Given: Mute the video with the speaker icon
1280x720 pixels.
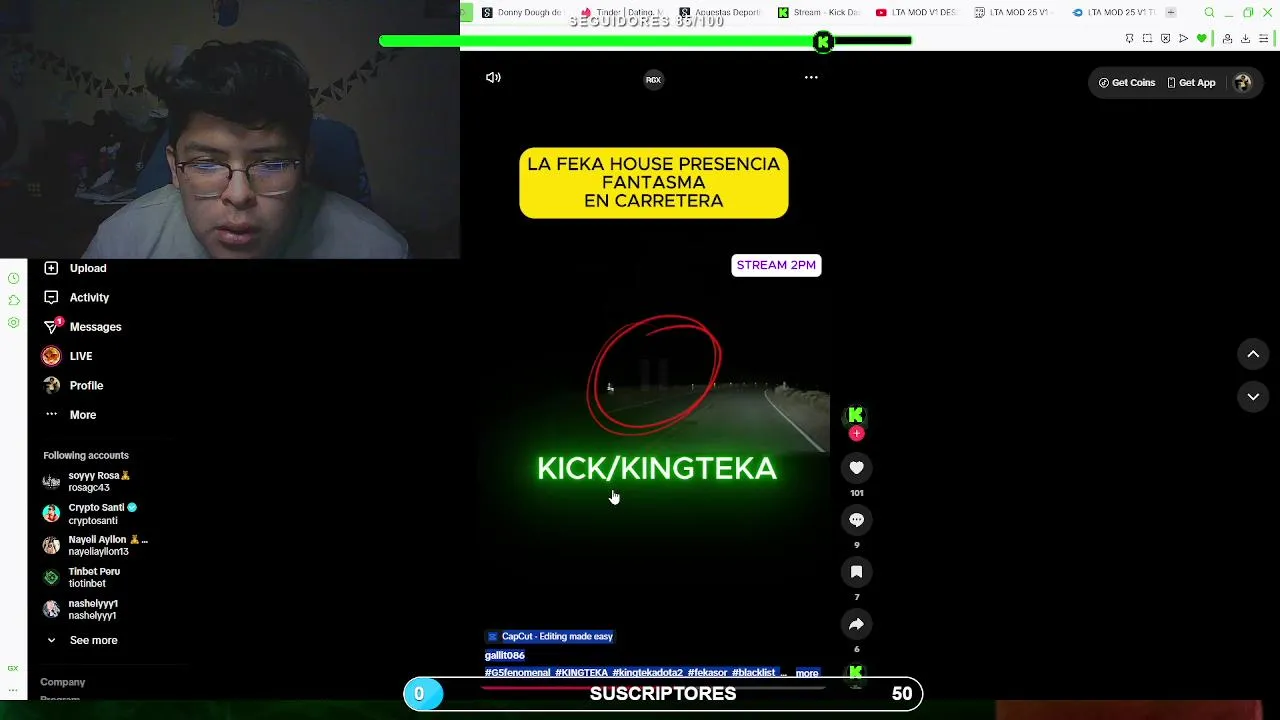Looking at the screenshot, I should [x=493, y=78].
